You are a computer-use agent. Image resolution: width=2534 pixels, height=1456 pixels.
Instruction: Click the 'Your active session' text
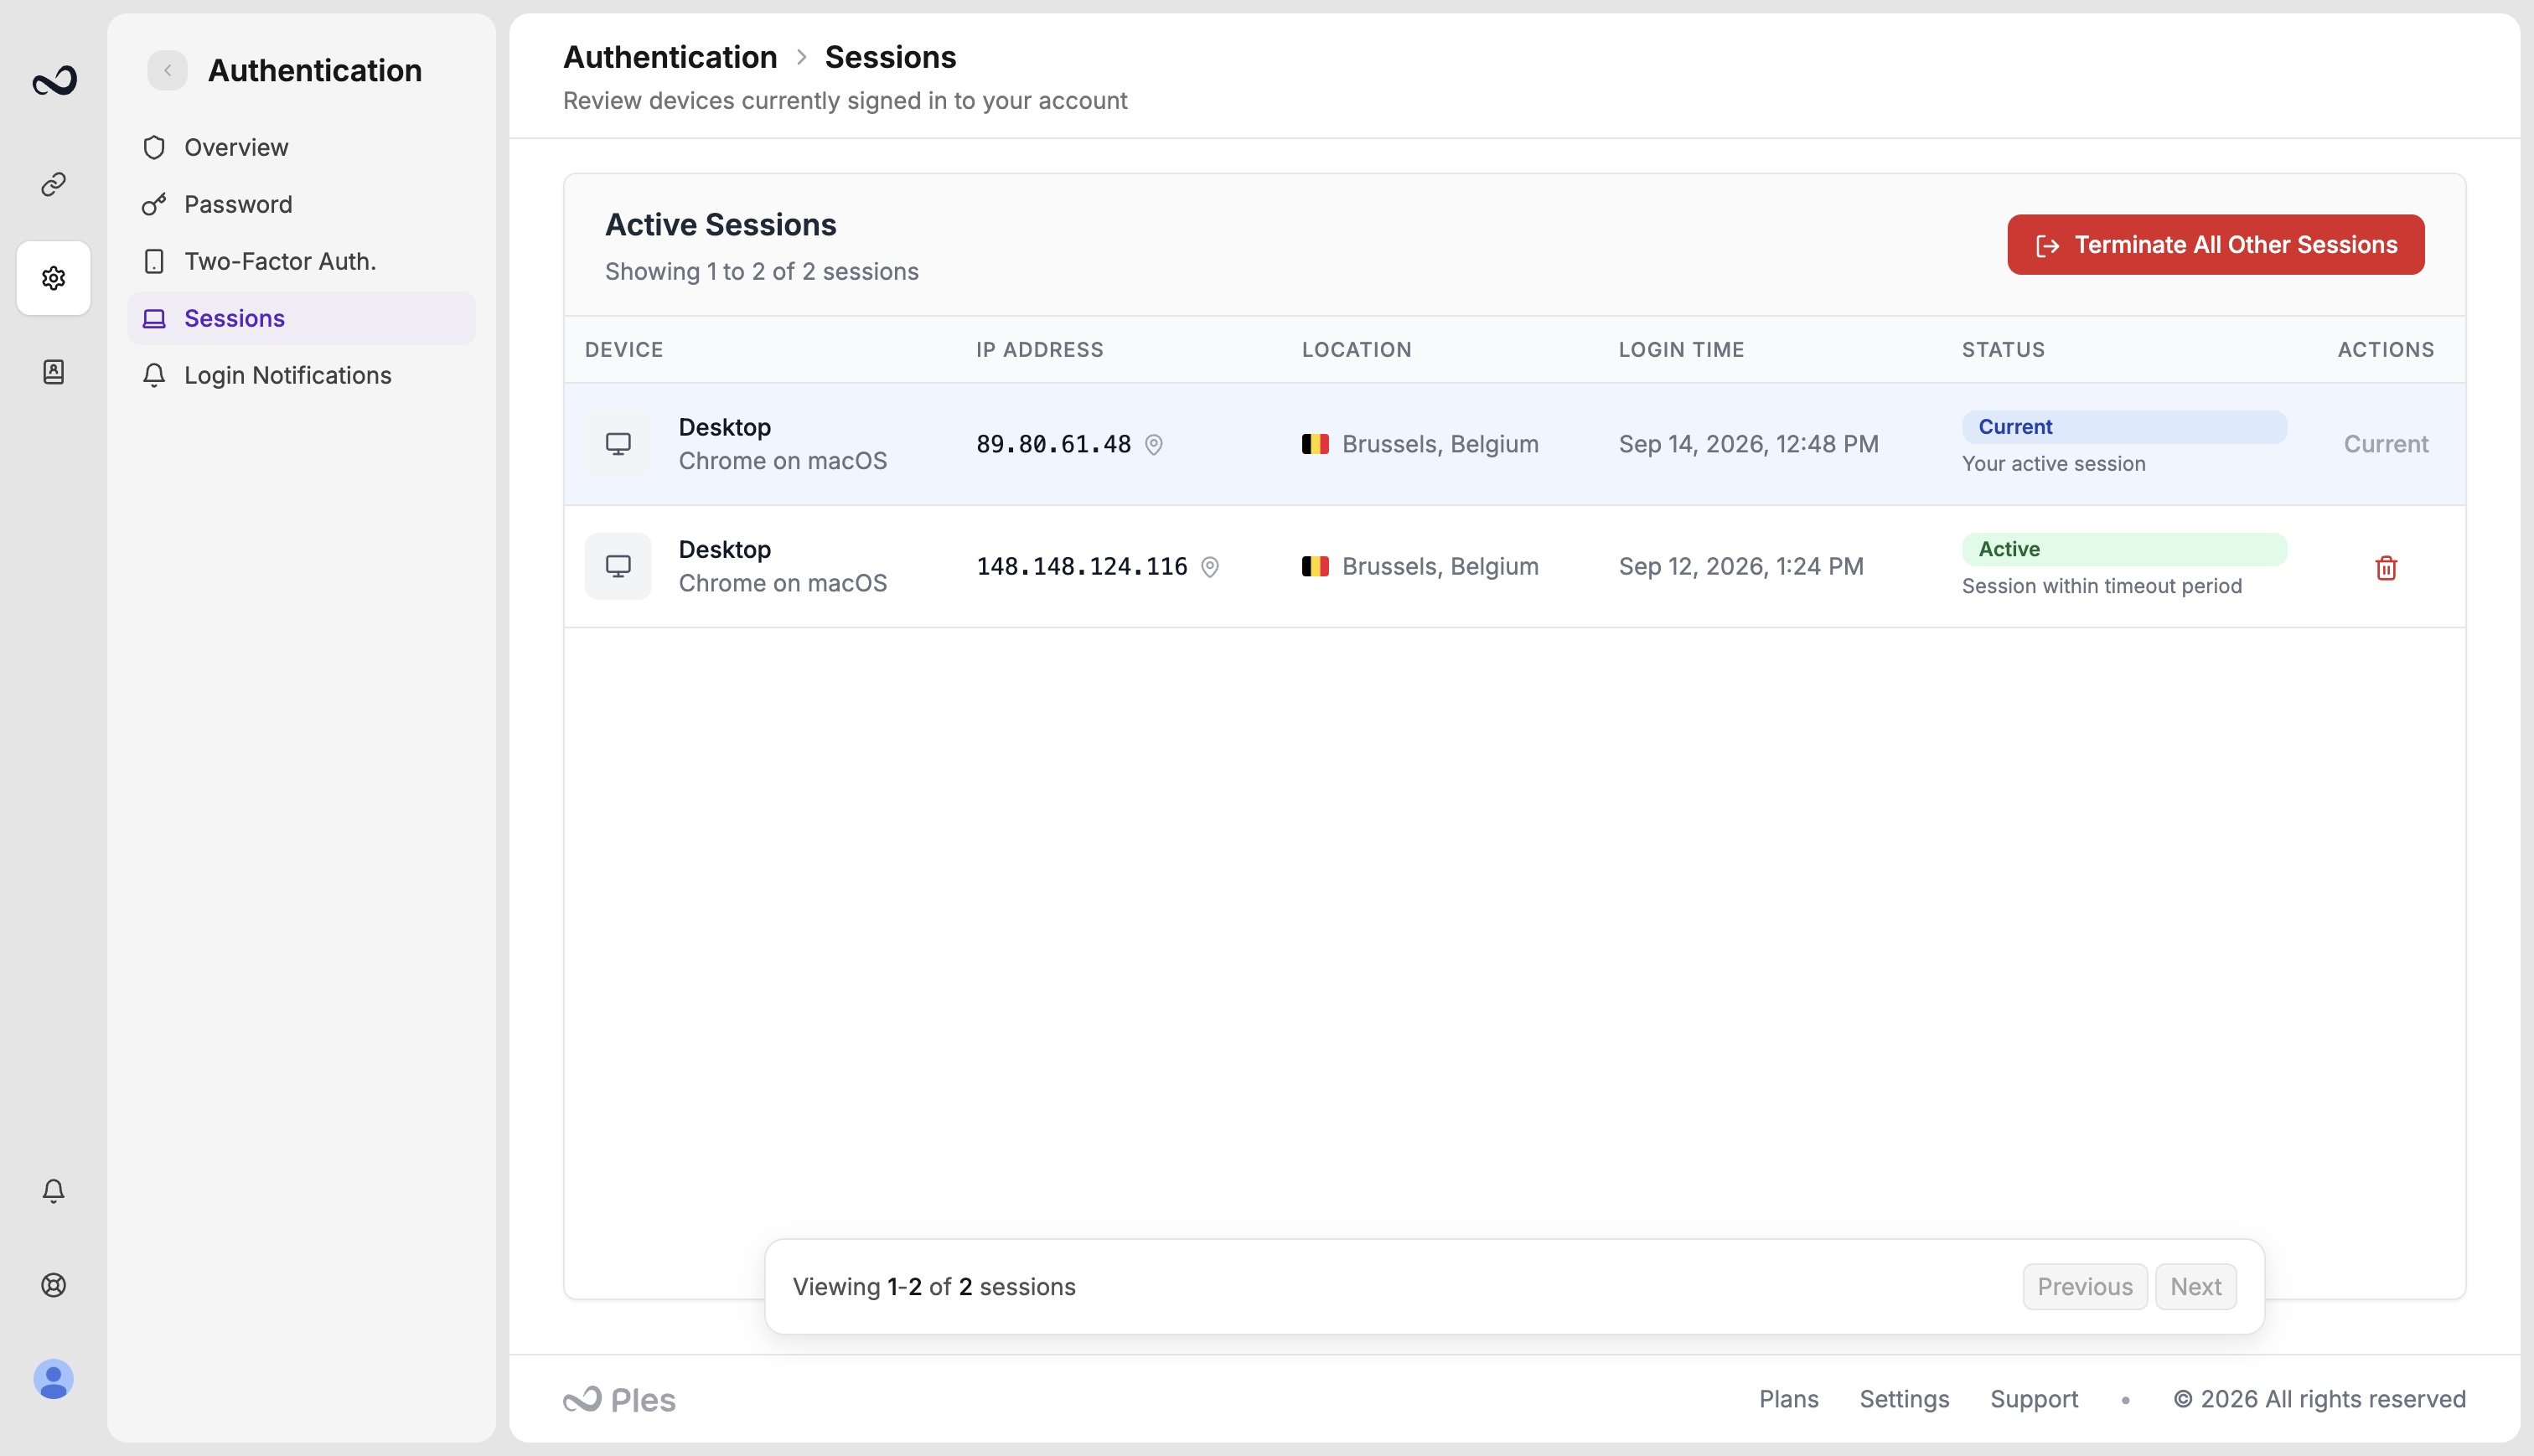coord(2053,464)
